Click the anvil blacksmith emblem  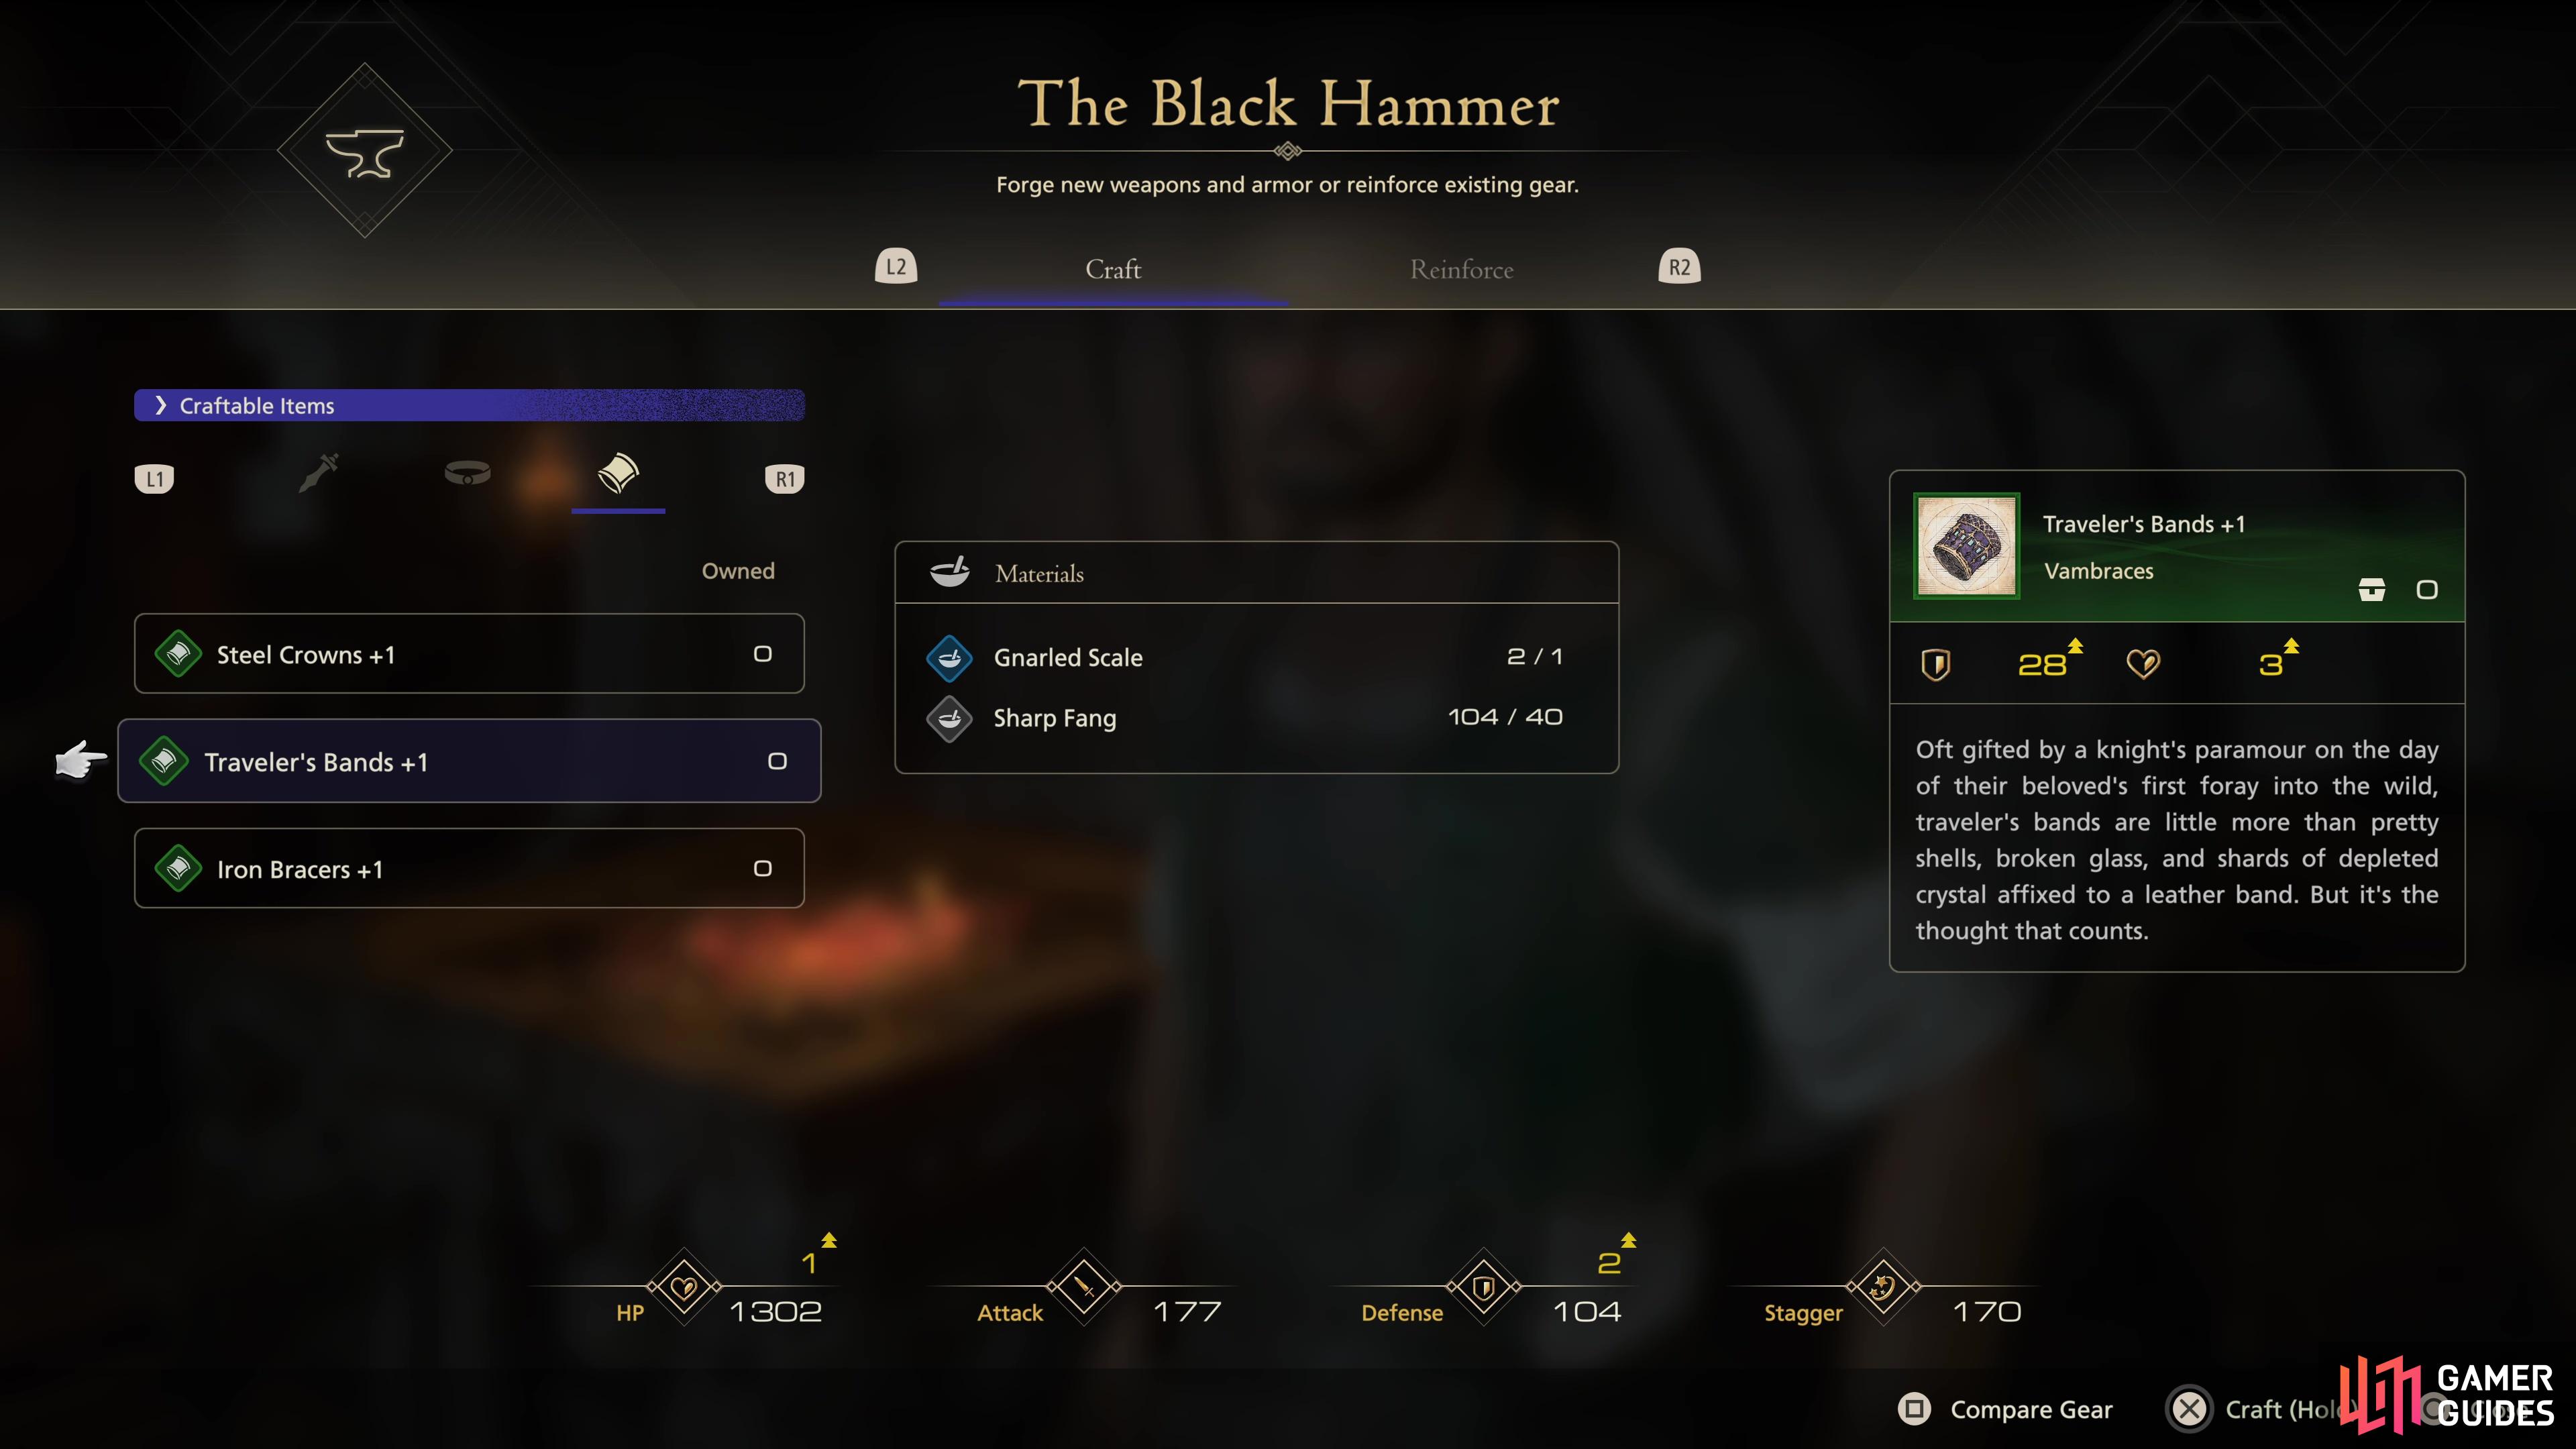[364, 152]
